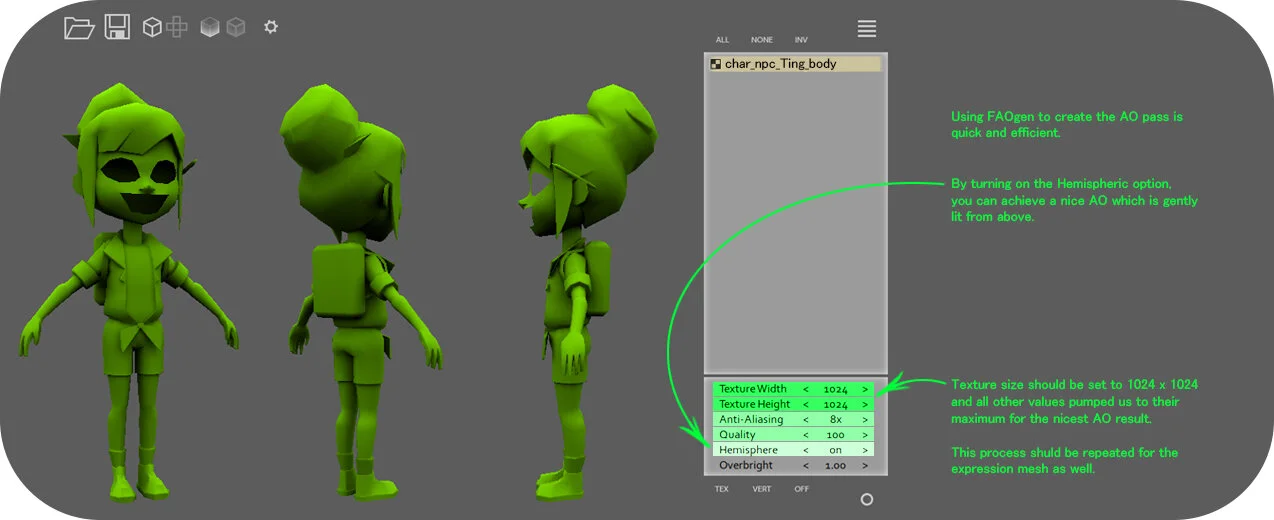Viewport: 1274px width, 520px height.
Task: Click the front-view character model
Action: pos(130,290)
